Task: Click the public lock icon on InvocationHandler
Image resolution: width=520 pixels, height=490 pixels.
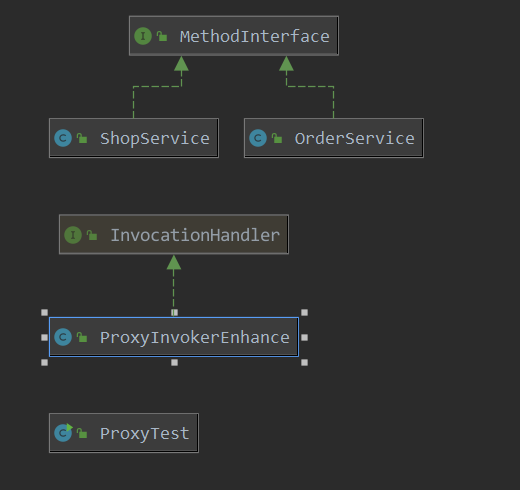Action: coord(92,235)
